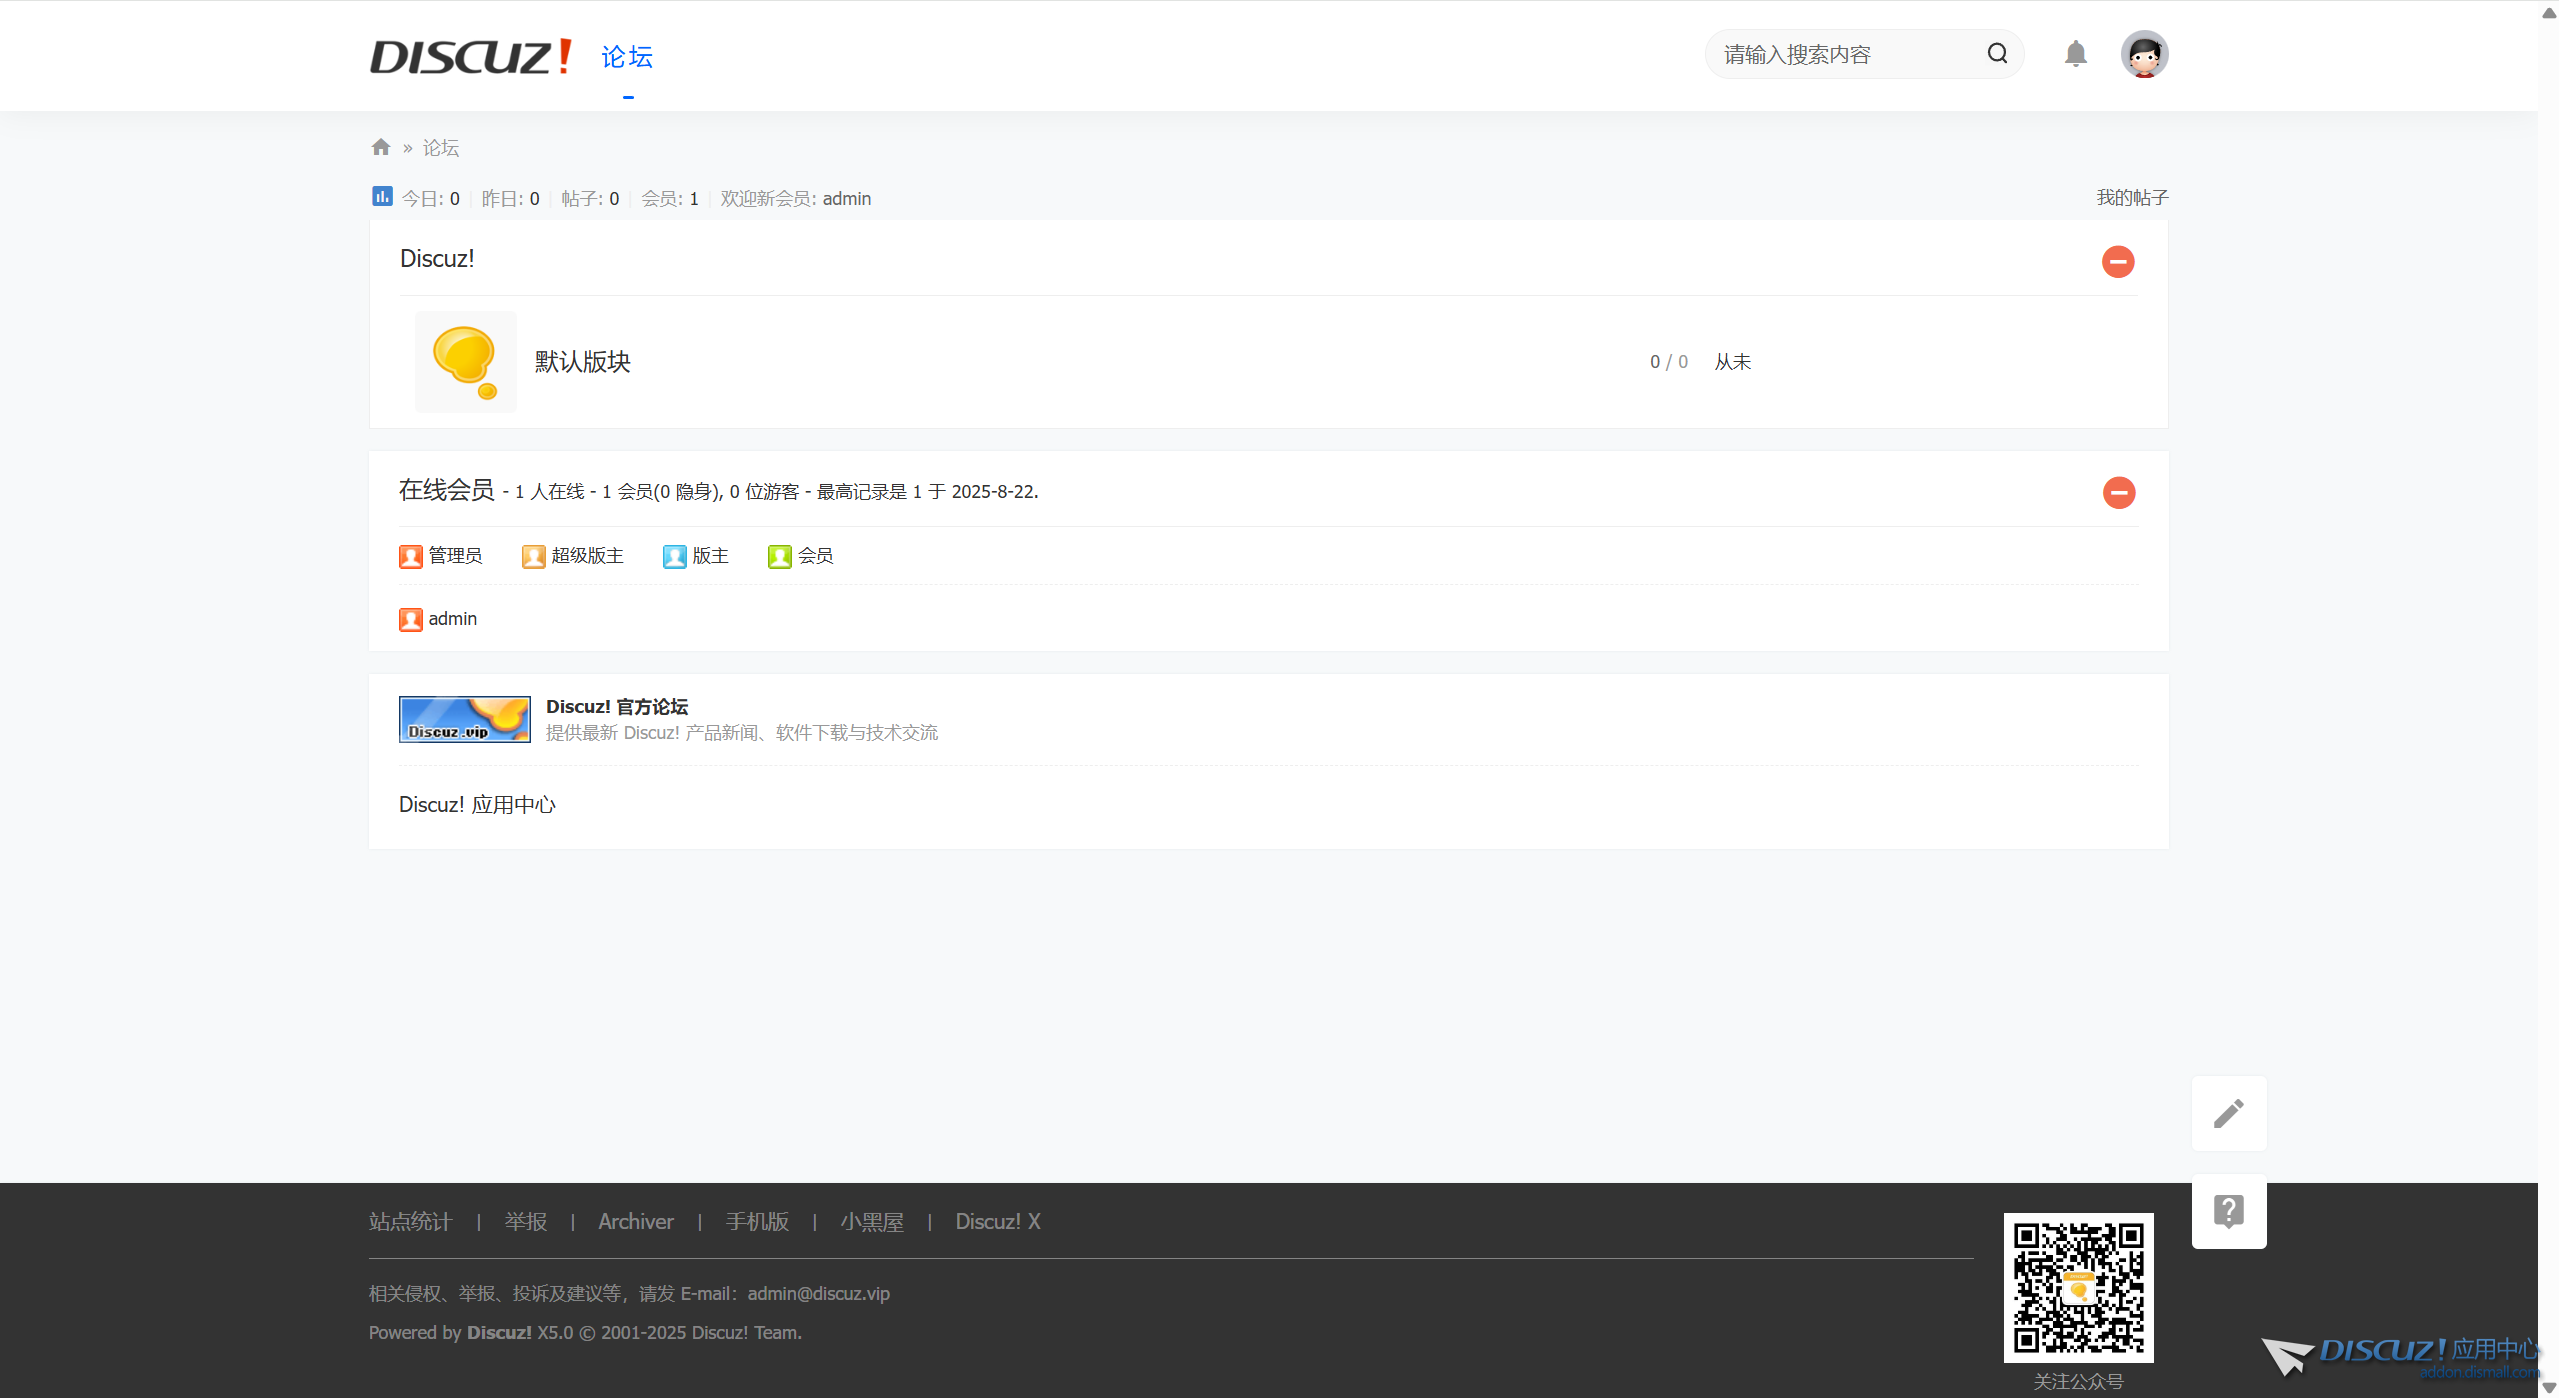
Task: Open the 默认版块 forum
Action: point(583,362)
